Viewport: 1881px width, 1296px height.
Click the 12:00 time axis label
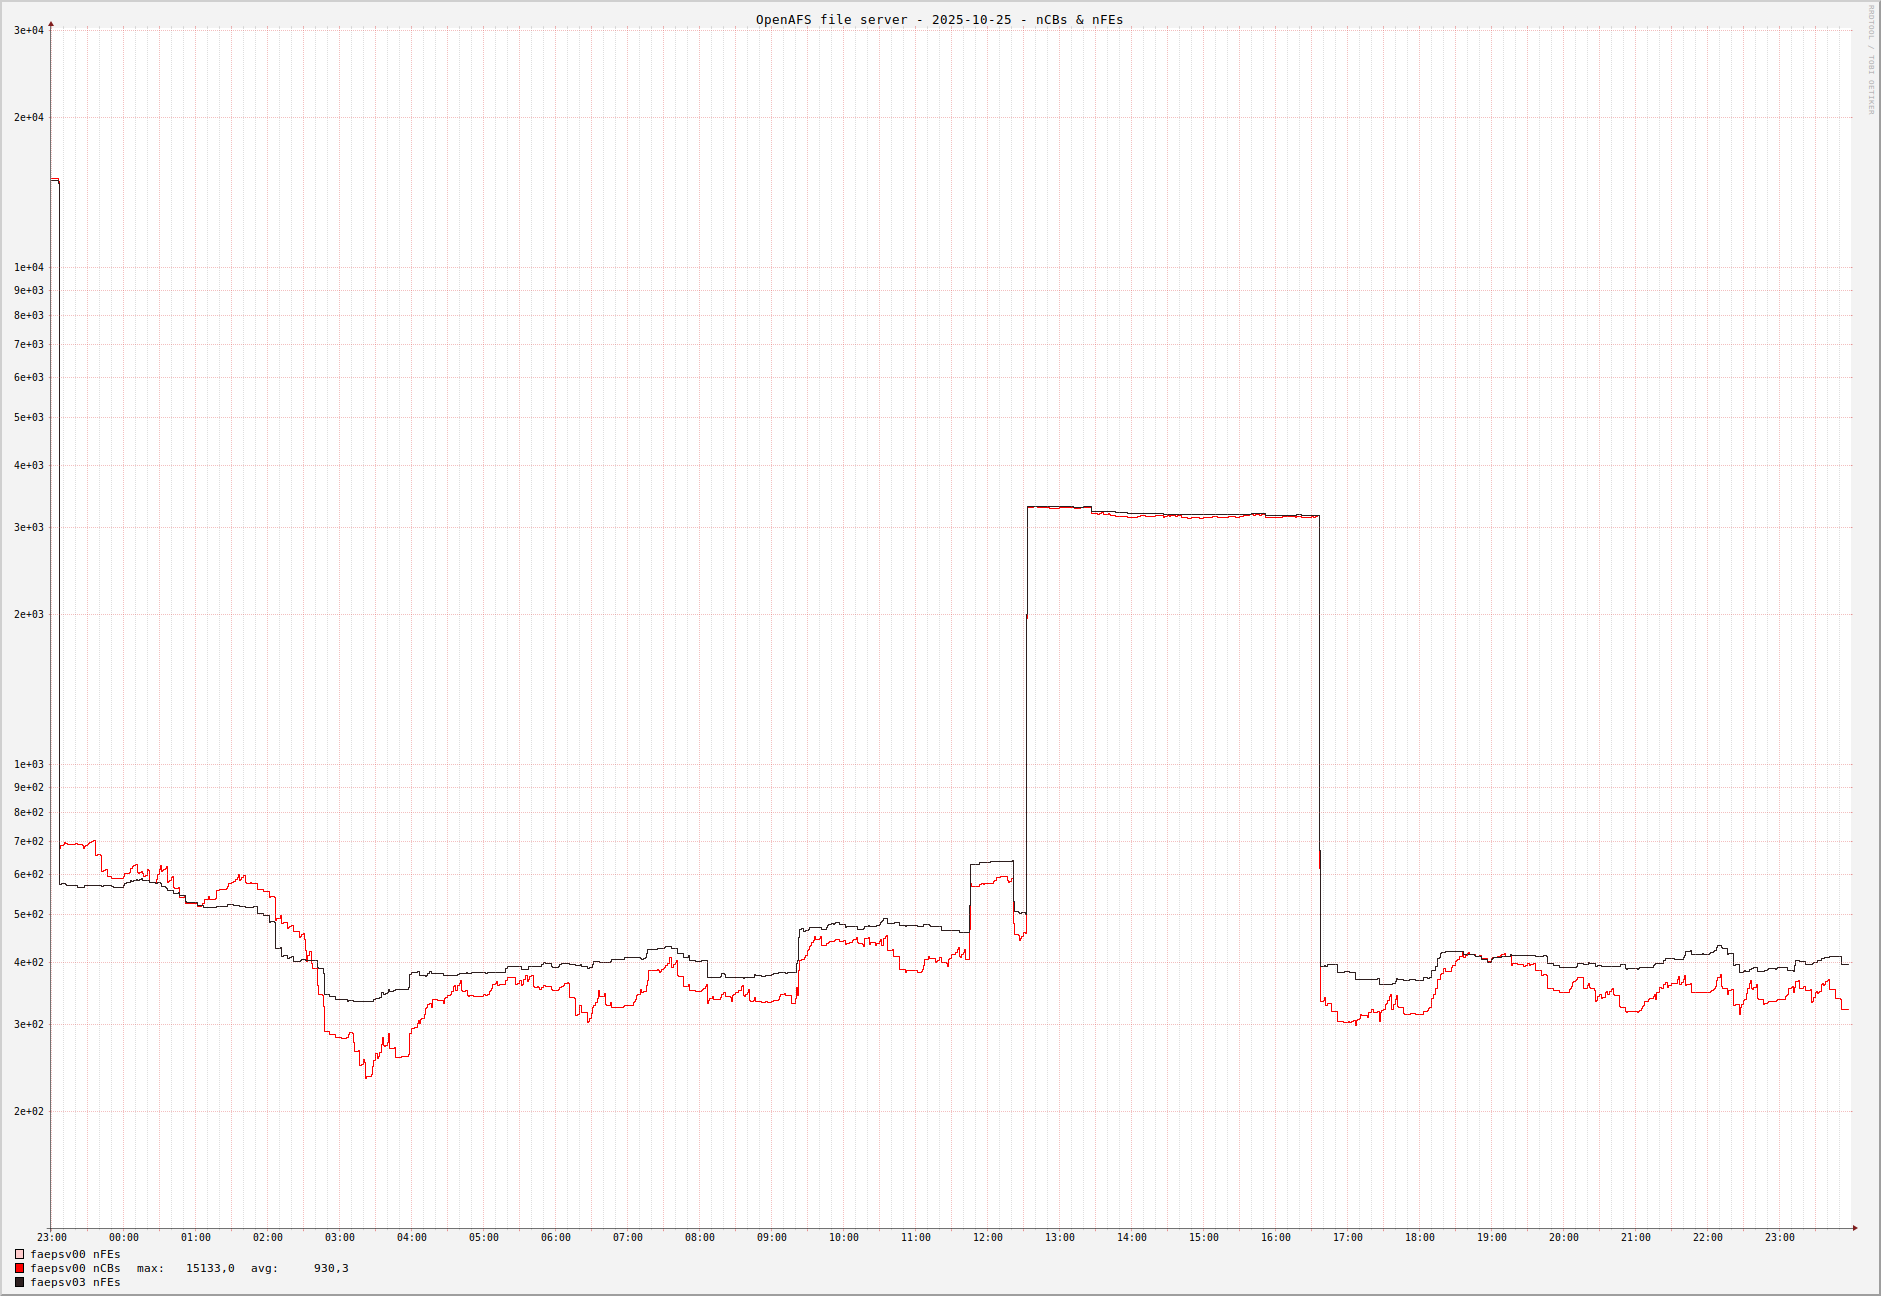(x=987, y=1237)
